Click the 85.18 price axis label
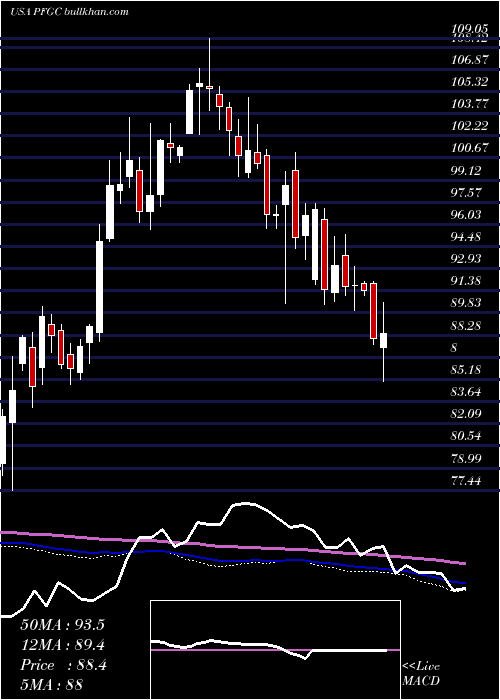The height and width of the screenshot is (700, 500). [x=467, y=370]
